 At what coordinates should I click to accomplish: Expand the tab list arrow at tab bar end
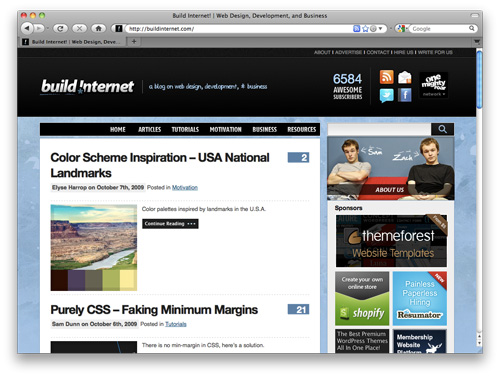(x=477, y=42)
